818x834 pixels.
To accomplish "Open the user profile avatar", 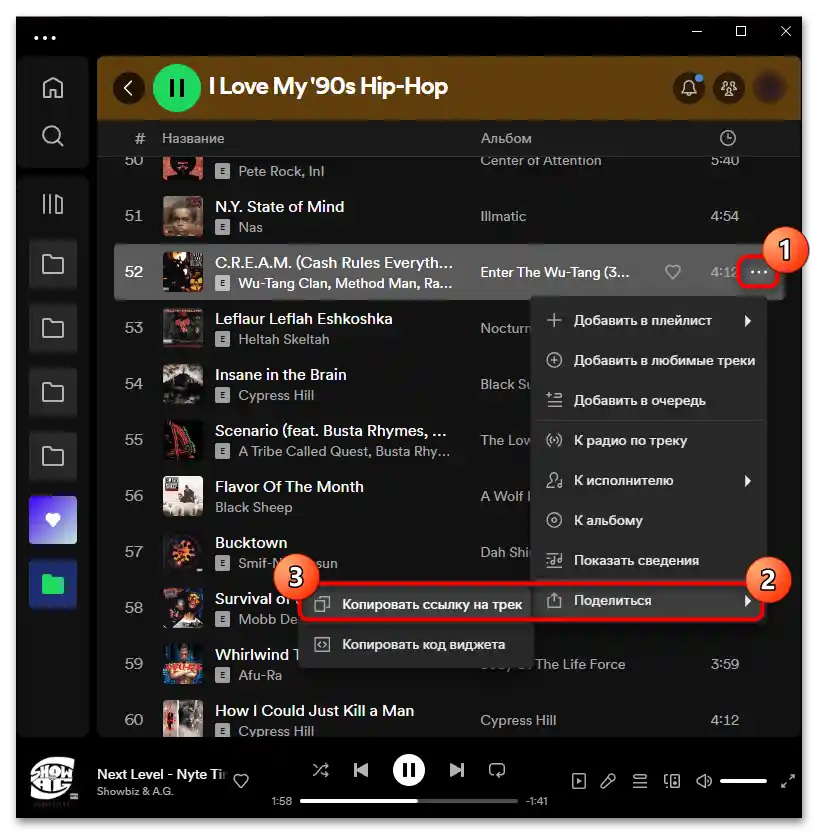I will [769, 88].
